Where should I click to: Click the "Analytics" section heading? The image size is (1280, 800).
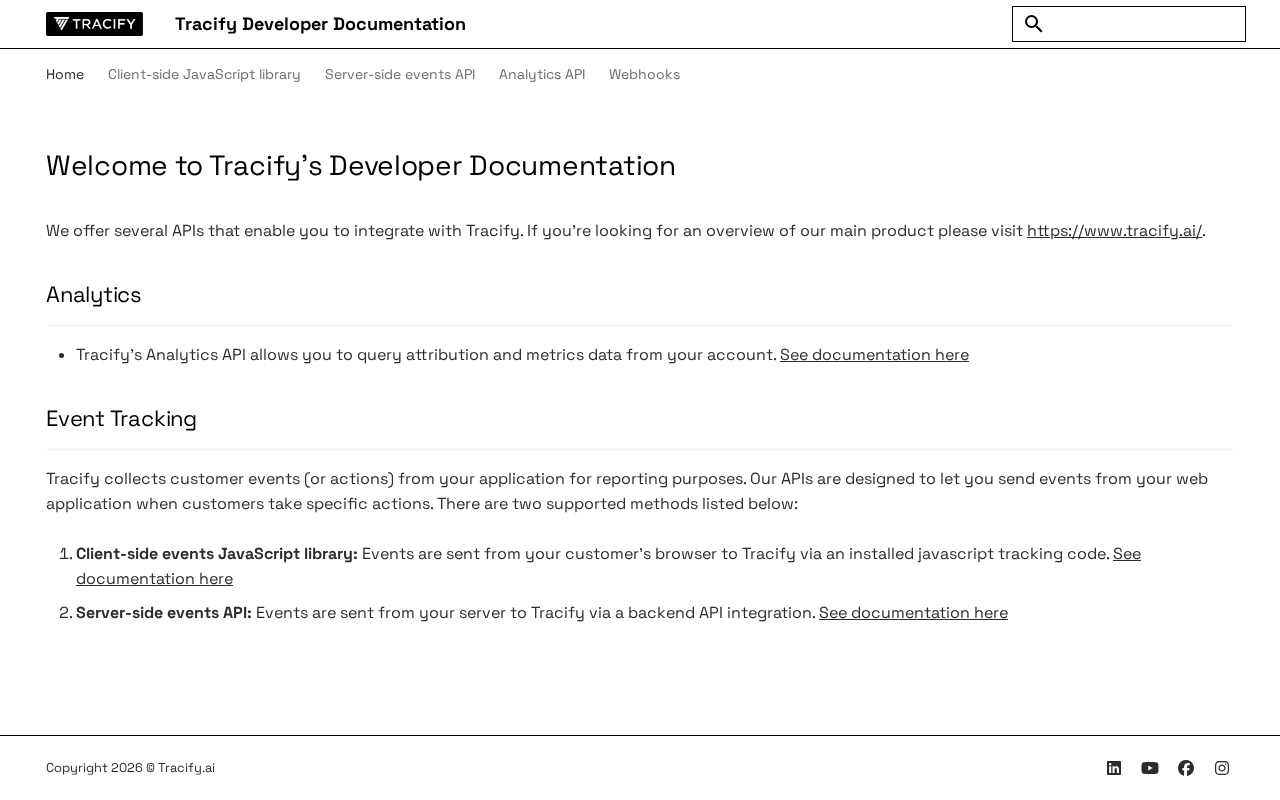point(94,295)
